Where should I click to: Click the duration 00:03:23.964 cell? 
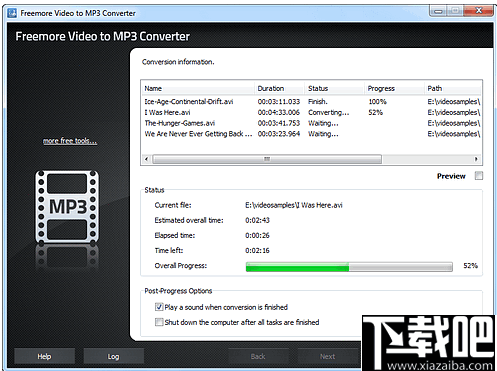279,134
